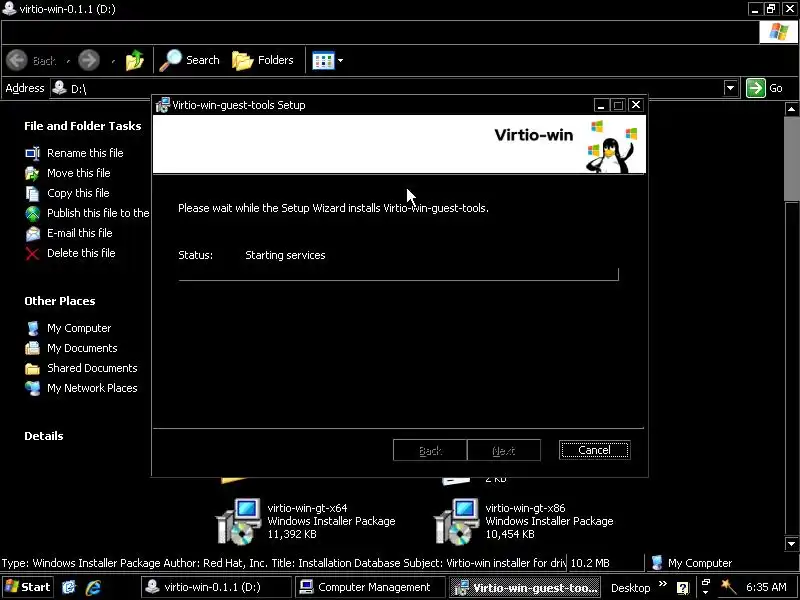Minimize the setup dialog
Image resolution: width=800 pixels, height=600 pixels.
[601, 105]
